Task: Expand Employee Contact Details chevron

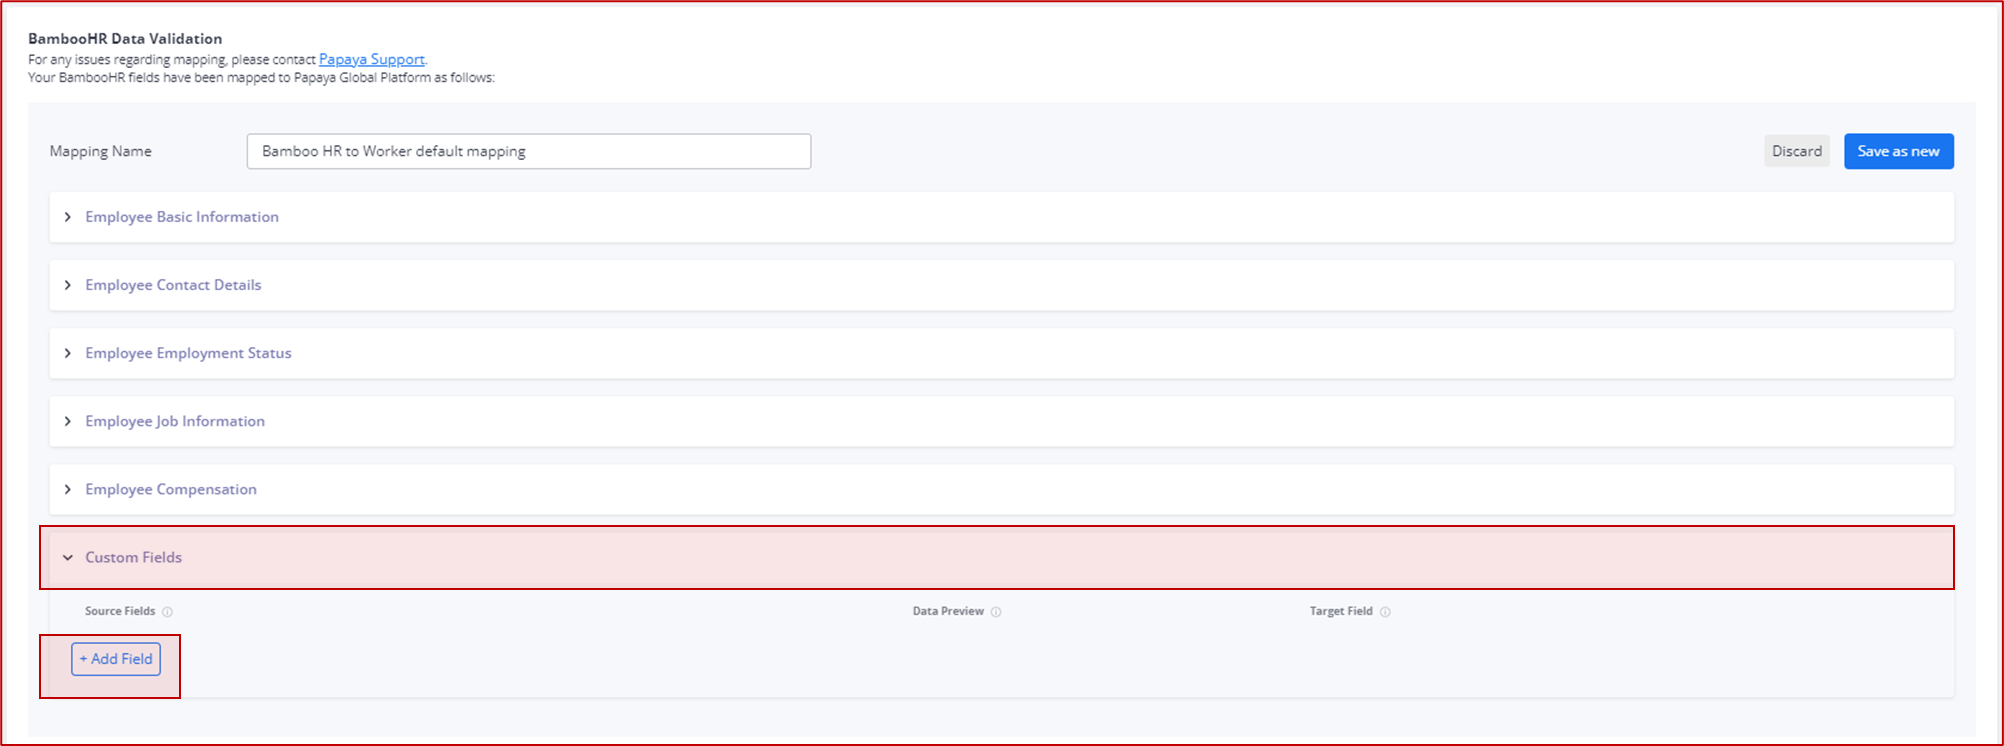Action: tap(68, 285)
